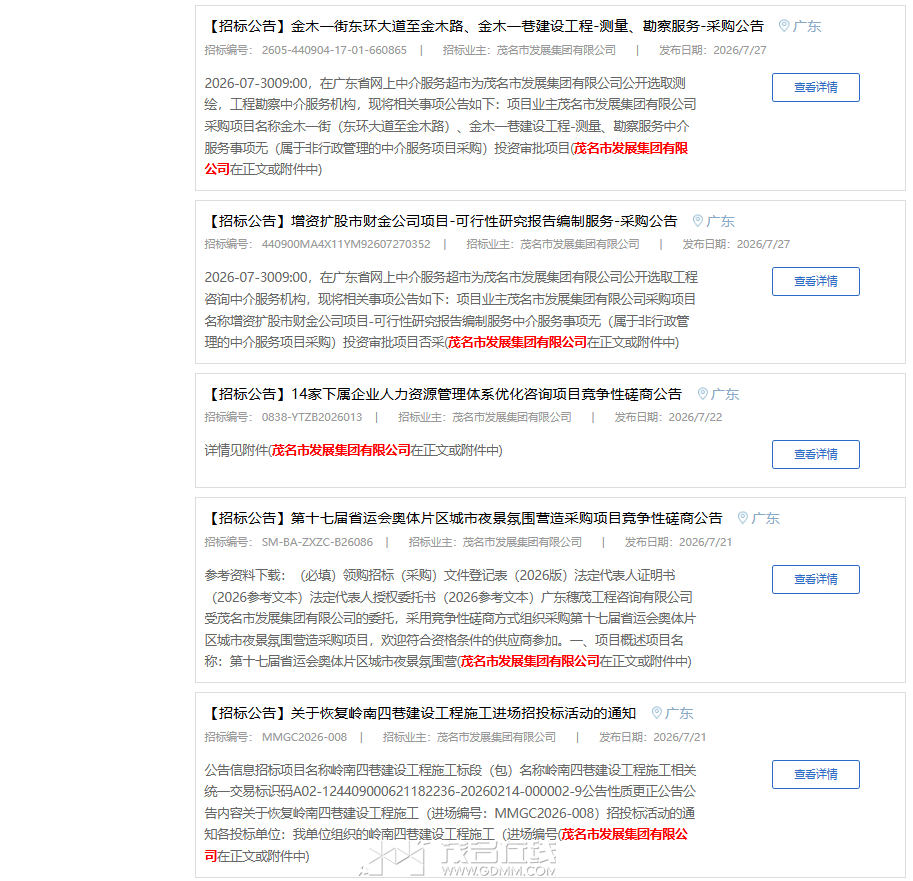Screen dimensions: 913x881
Task: Click tender number 0838-YTZB2026013
Action: tap(312, 417)
